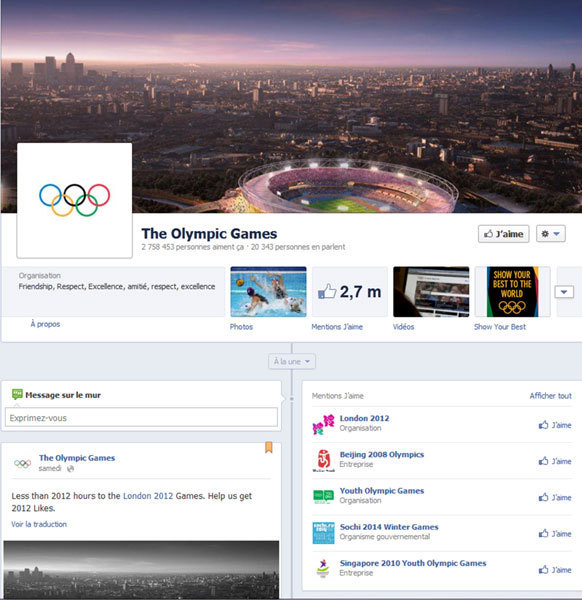Open the black-and-white skyline post photo

coord(141,569)
